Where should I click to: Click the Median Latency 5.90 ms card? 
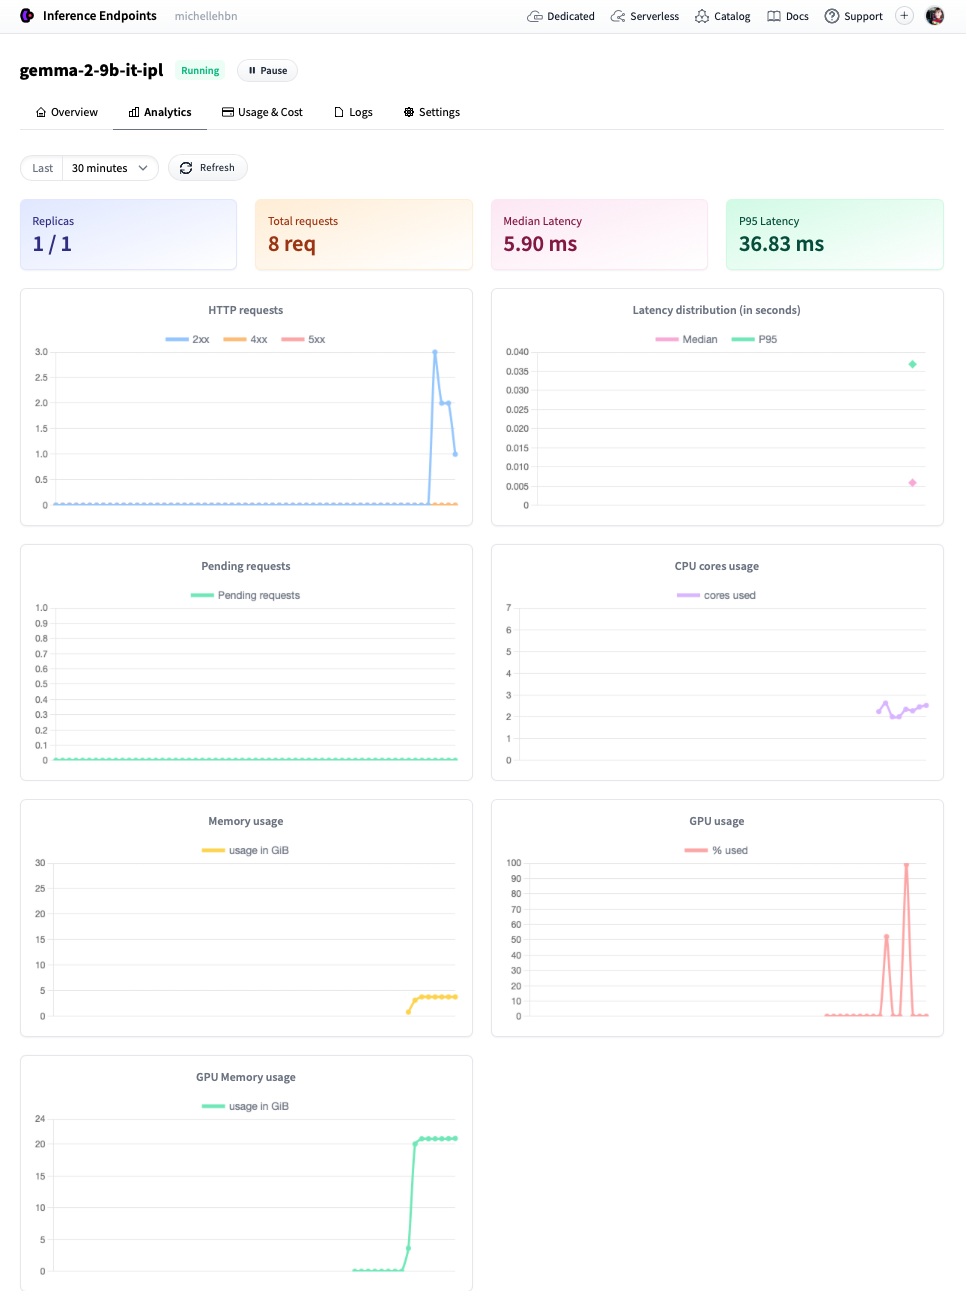point(600,235)
